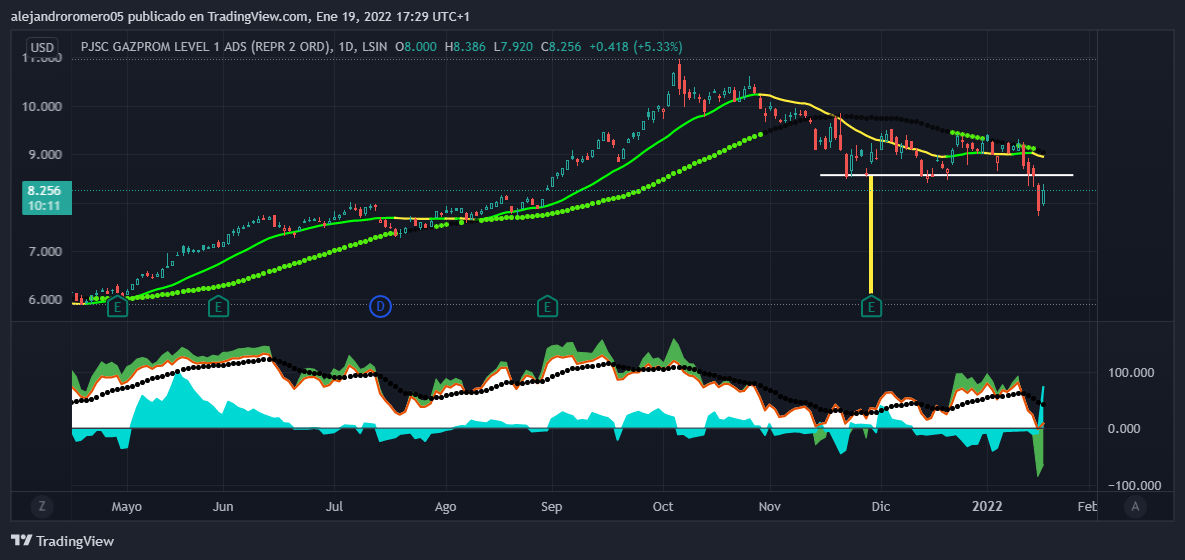This screenshot has height=560, width=1185.
Task: Open the earnings E marker near Jun
Action: (218, 306)
